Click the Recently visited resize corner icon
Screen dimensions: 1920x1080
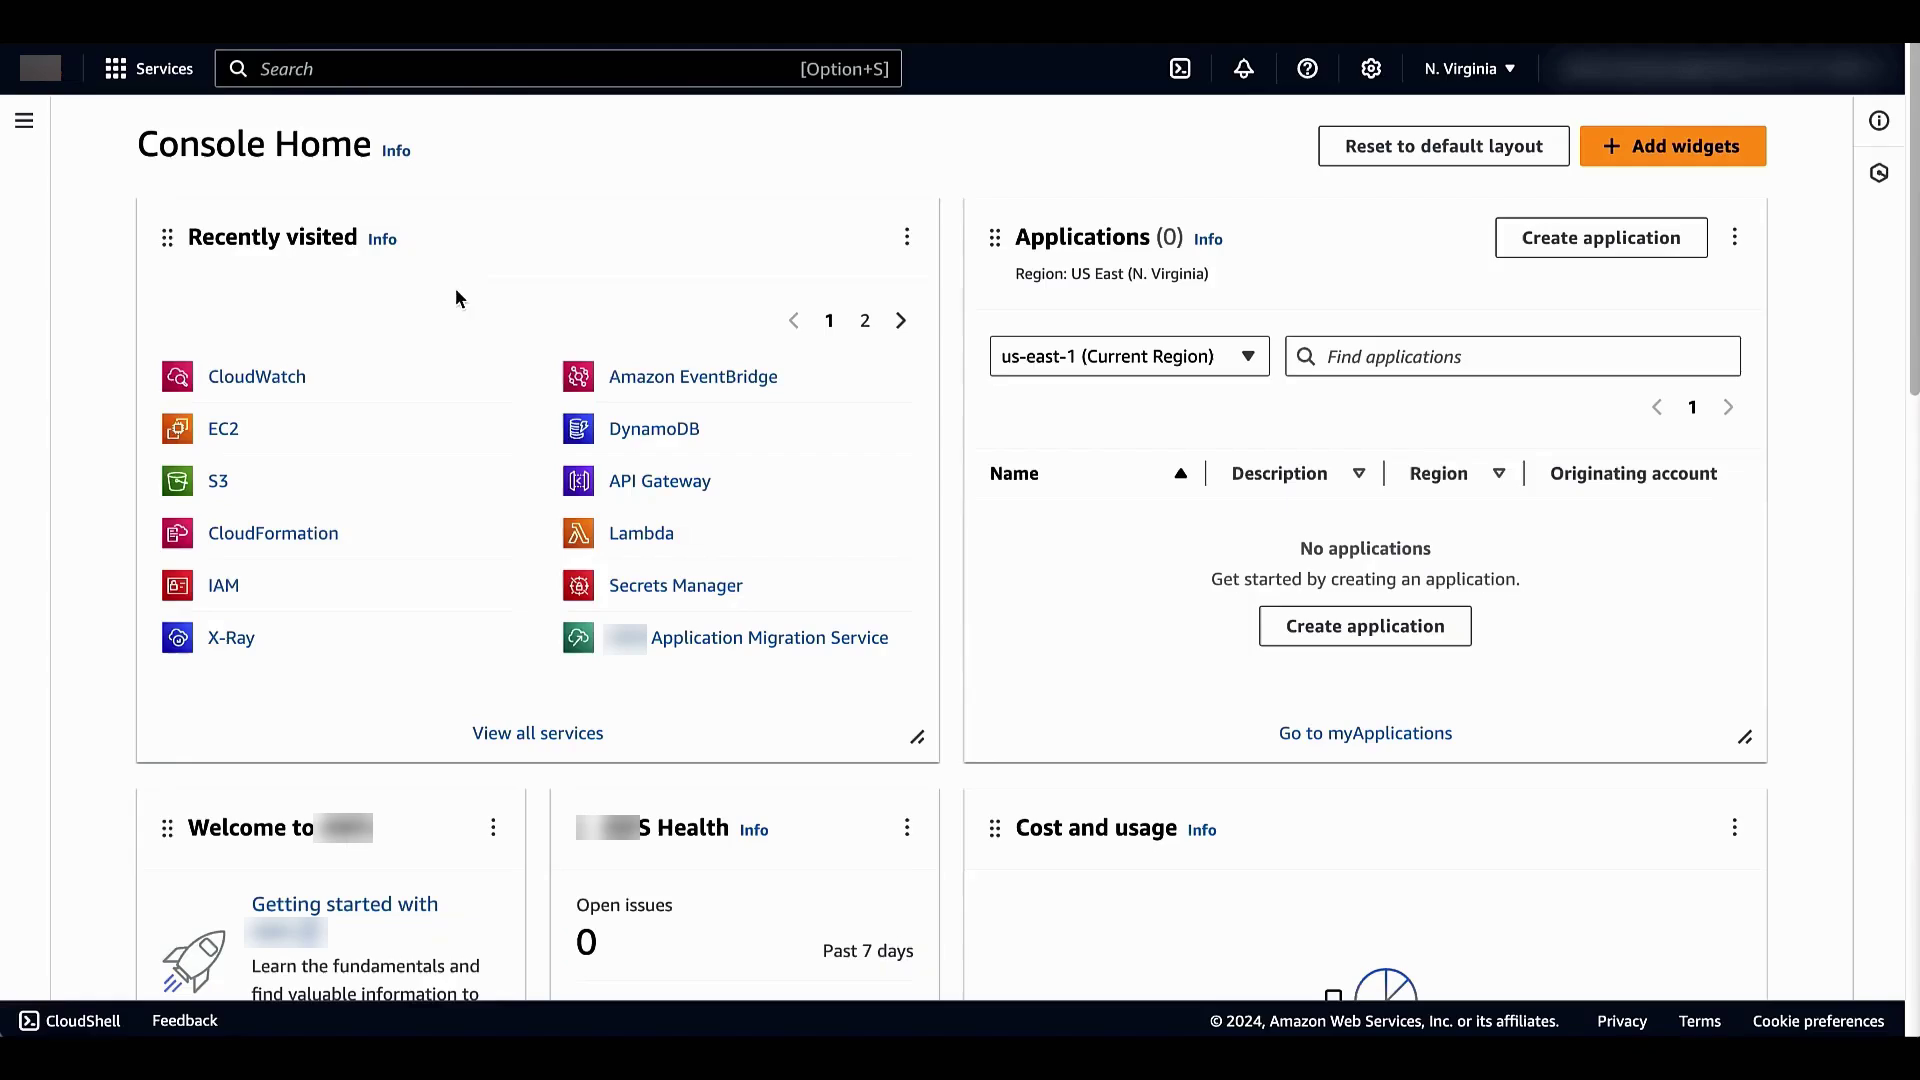917,737
